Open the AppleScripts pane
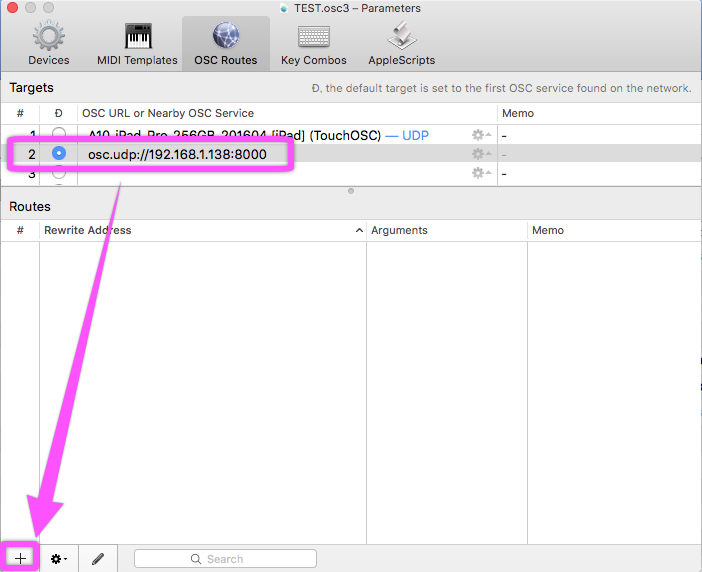The width and height of the screenshot is (702, 572). click(x=401, y=43)
